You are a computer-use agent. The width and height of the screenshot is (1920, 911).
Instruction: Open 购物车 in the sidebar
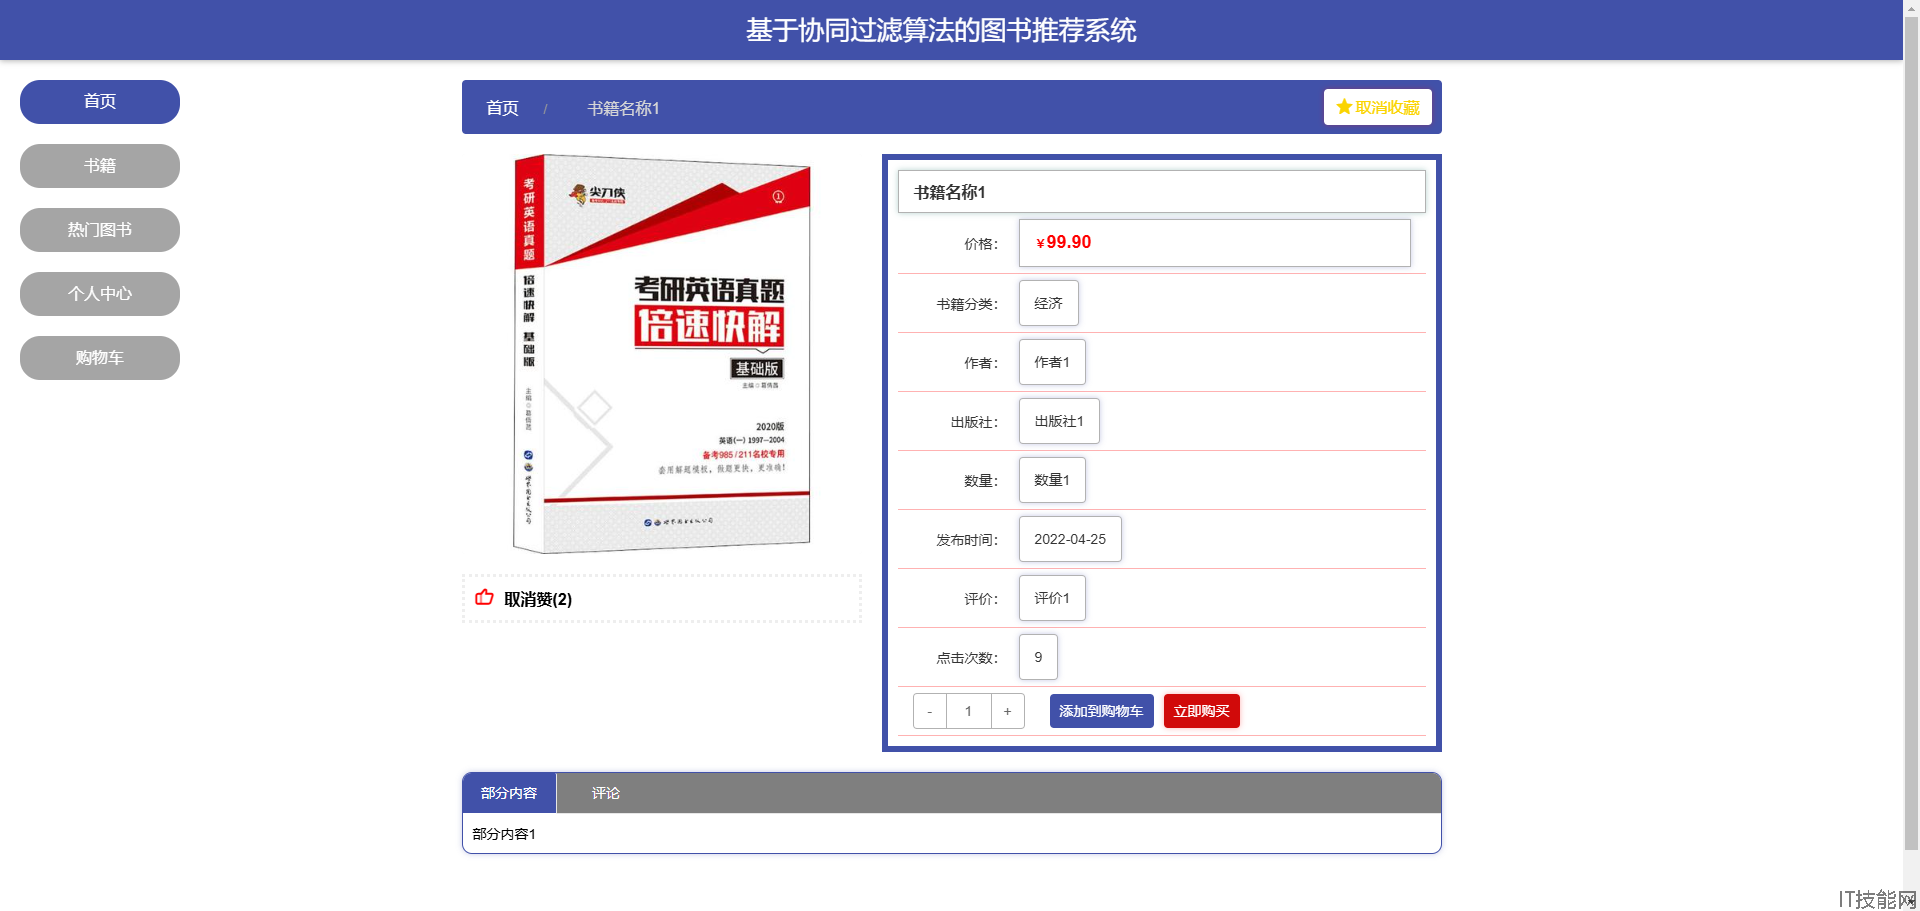tap(100, 358)
